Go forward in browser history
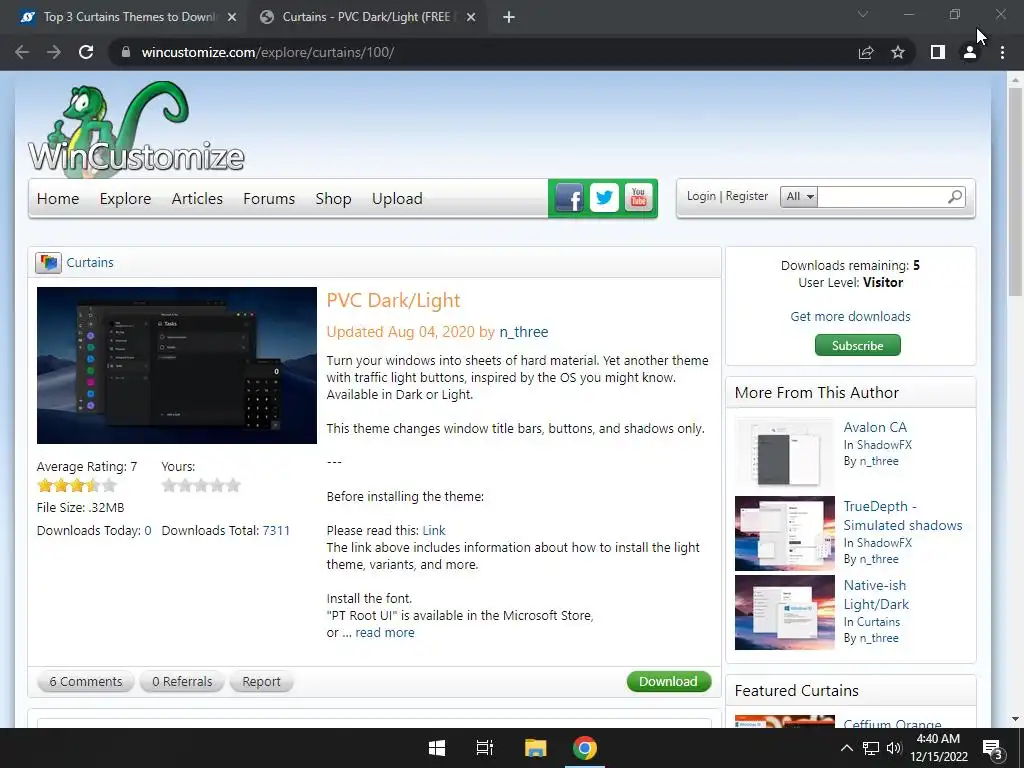1024x768 pixels. pyautogui.click(x=54, y=52)
